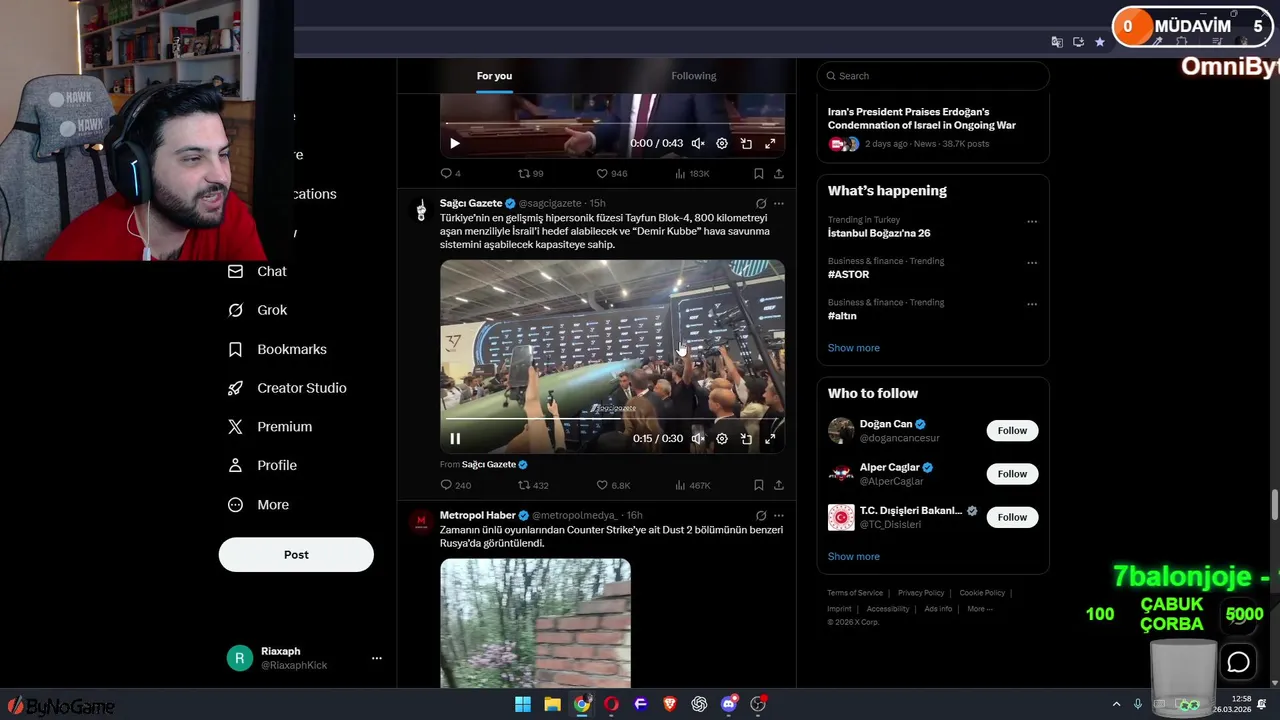Open Grok in the sidebar
This screenshot has height=720, width=1280.
pos(257,310)
